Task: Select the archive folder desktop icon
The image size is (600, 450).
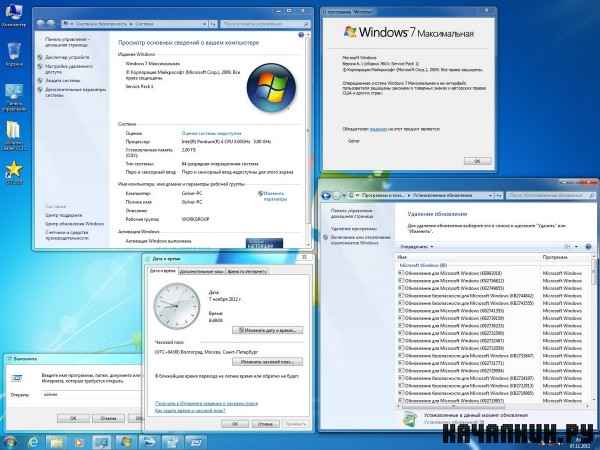Action: click(x=13, y=134)
